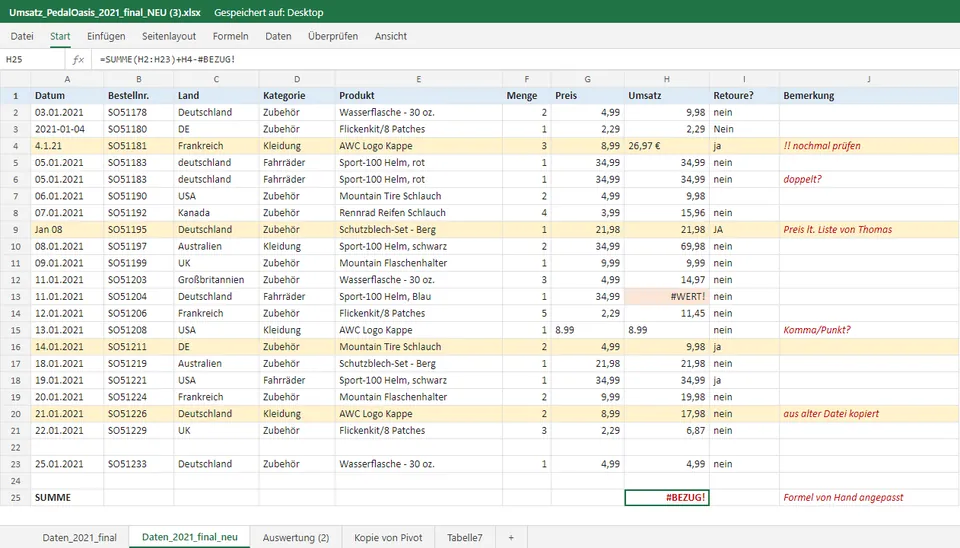960x548 pixels.
Task: Click product 'Schutzblech-Set - Berg' in row 9
Action: [x=419, y=230]
